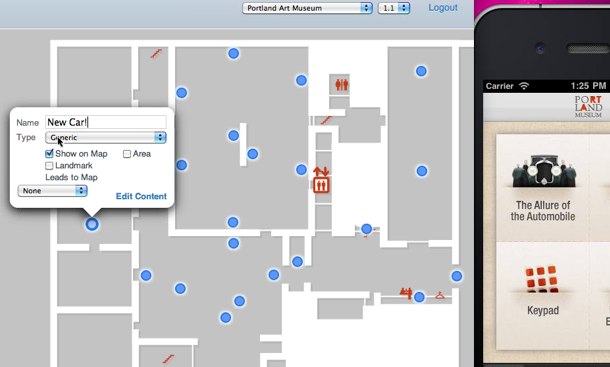Click the restrooms icon on the map
This screenshot has height=367, width=610.
coord(342,84)
